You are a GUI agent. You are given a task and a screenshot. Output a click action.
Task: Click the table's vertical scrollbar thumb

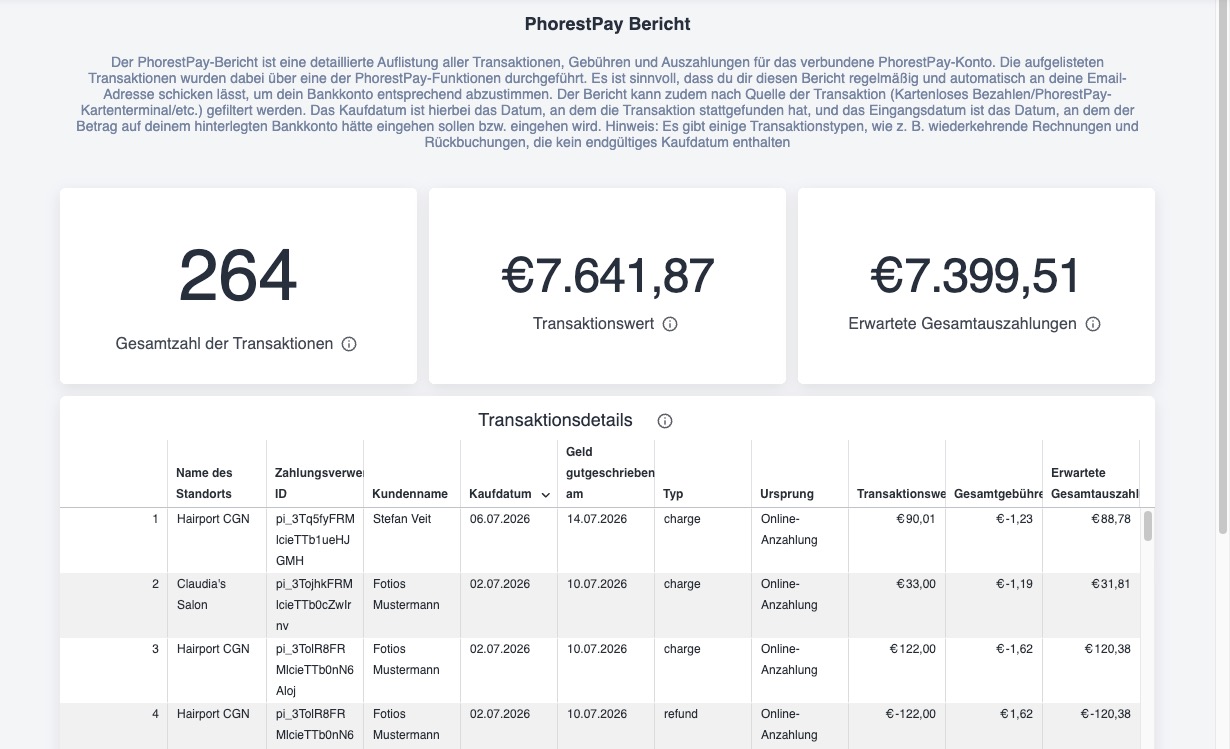pyautogui.click(x=1148, y=526)
